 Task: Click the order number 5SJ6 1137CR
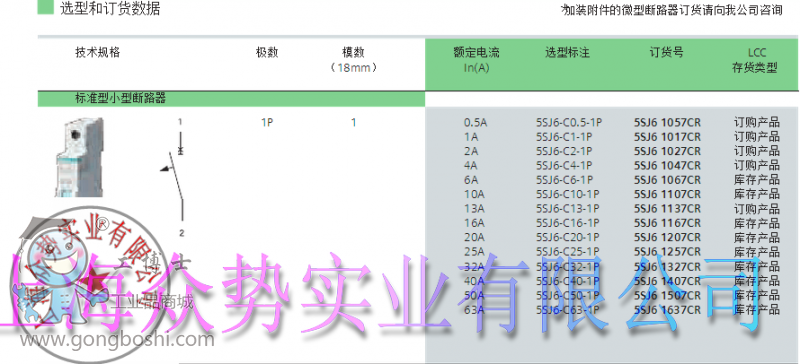(667, 208)
